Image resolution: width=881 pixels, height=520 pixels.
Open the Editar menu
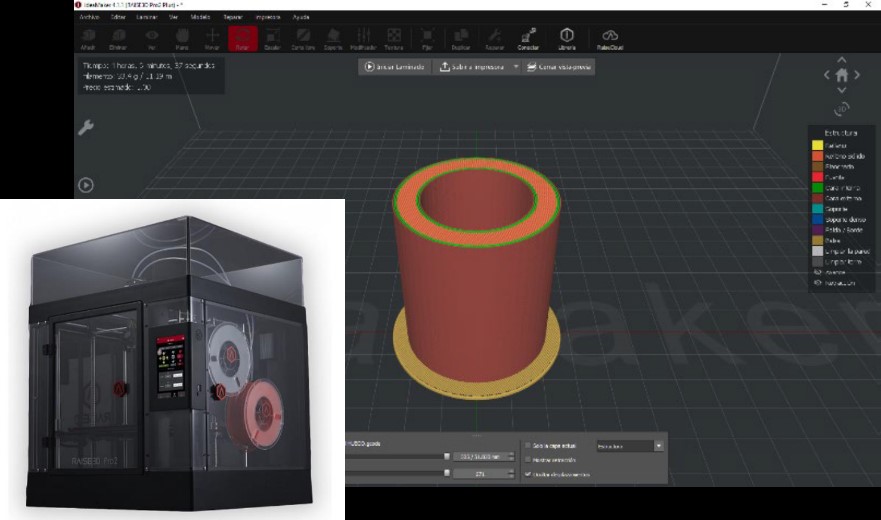tap(118, 17)
